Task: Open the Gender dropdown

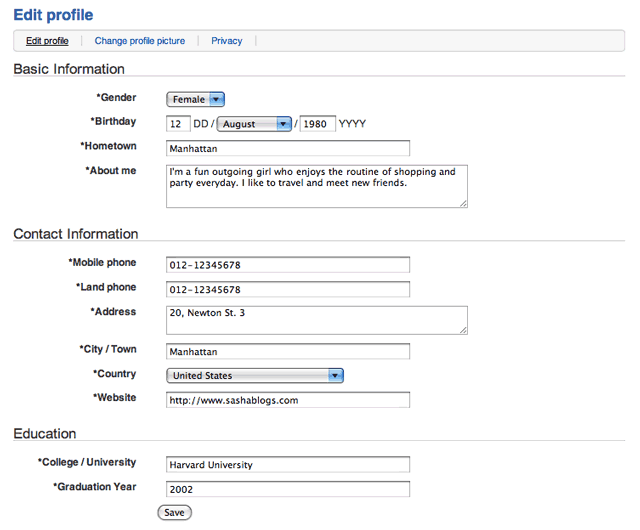Action: 195,99
